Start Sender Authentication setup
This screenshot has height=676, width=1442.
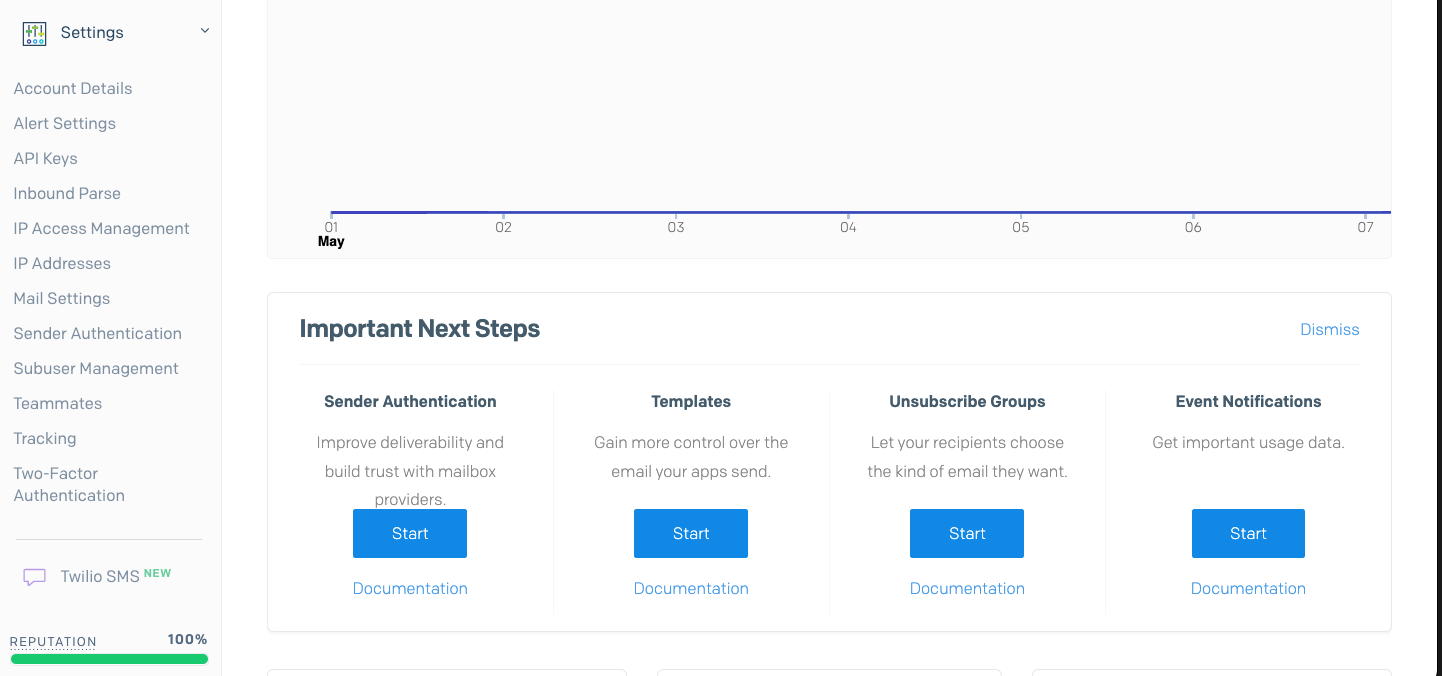(410, 533)
